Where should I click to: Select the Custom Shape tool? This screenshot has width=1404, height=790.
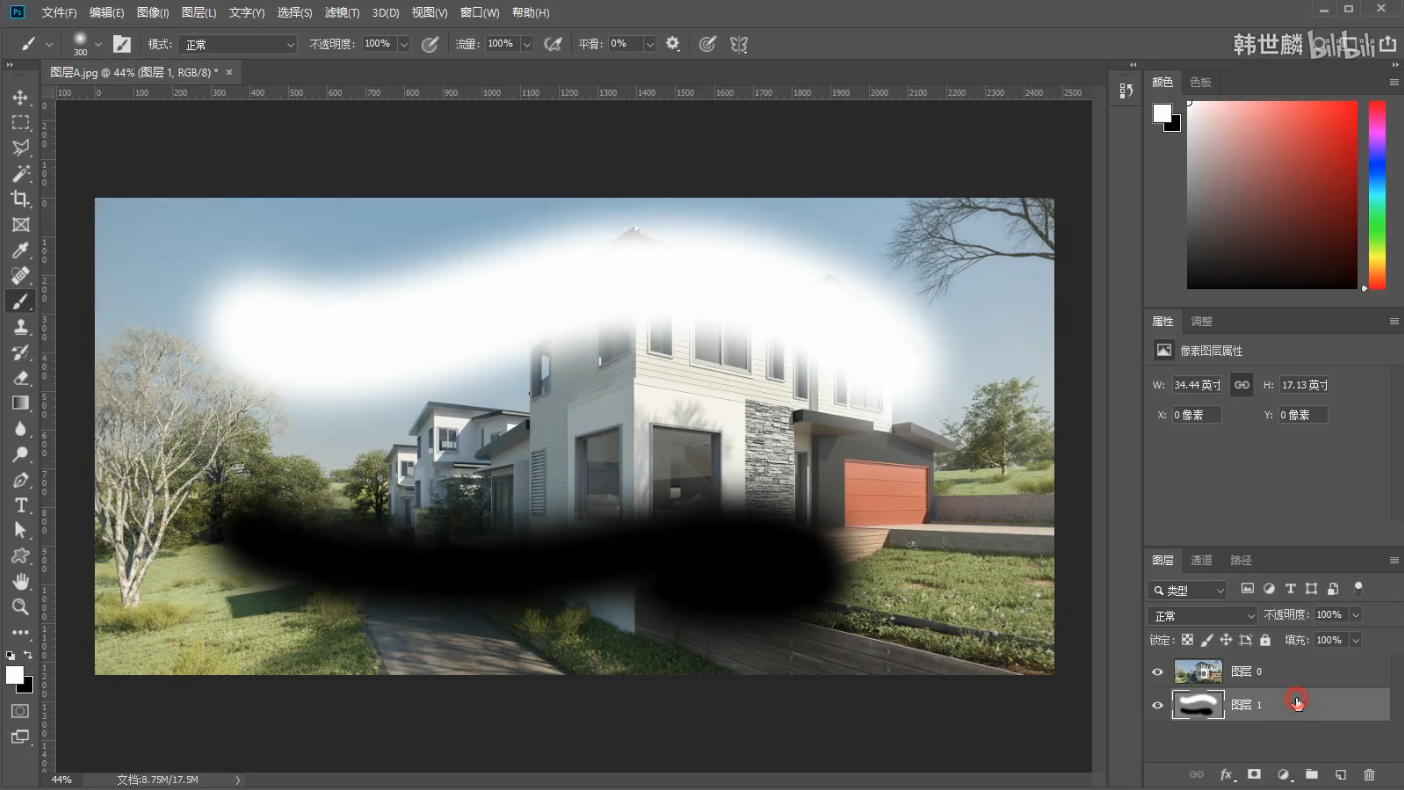[20, 556]
